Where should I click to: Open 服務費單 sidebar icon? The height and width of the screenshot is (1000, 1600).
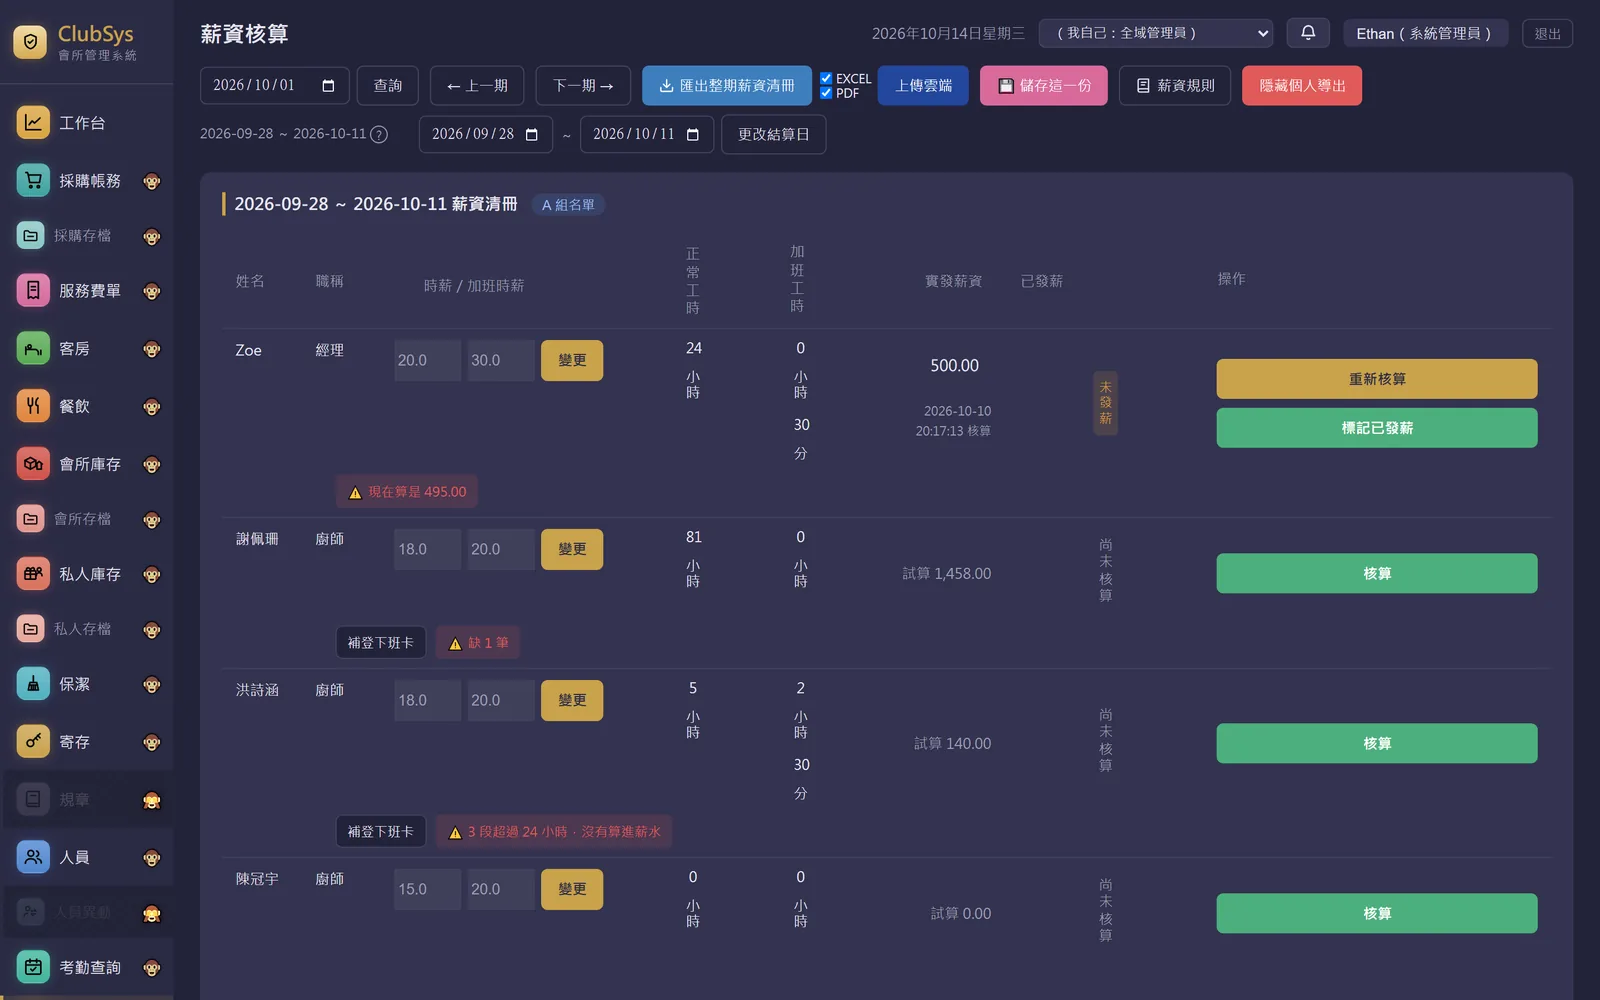click(33, 290)
